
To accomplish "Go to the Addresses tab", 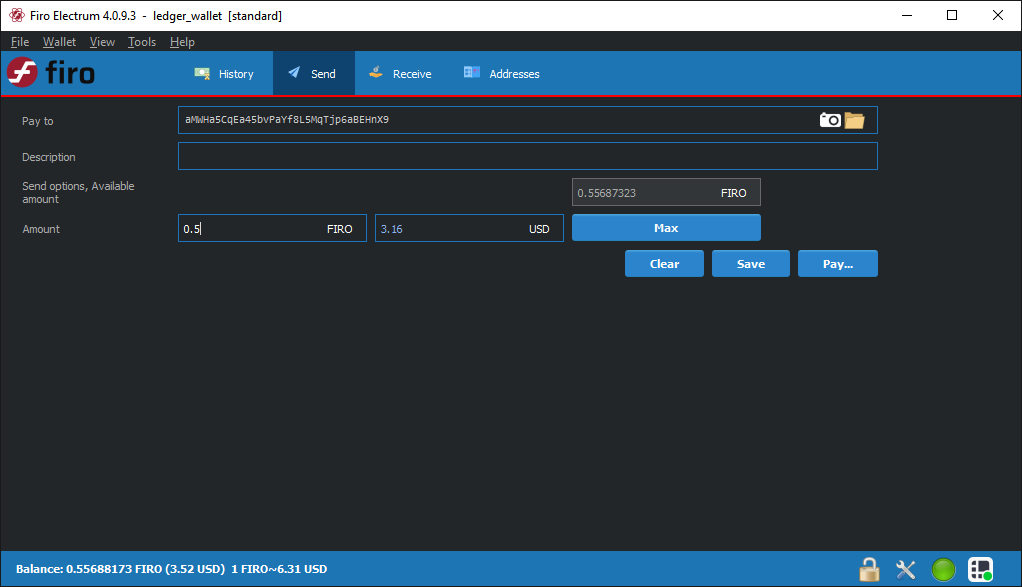I will (x=501, y=74).
